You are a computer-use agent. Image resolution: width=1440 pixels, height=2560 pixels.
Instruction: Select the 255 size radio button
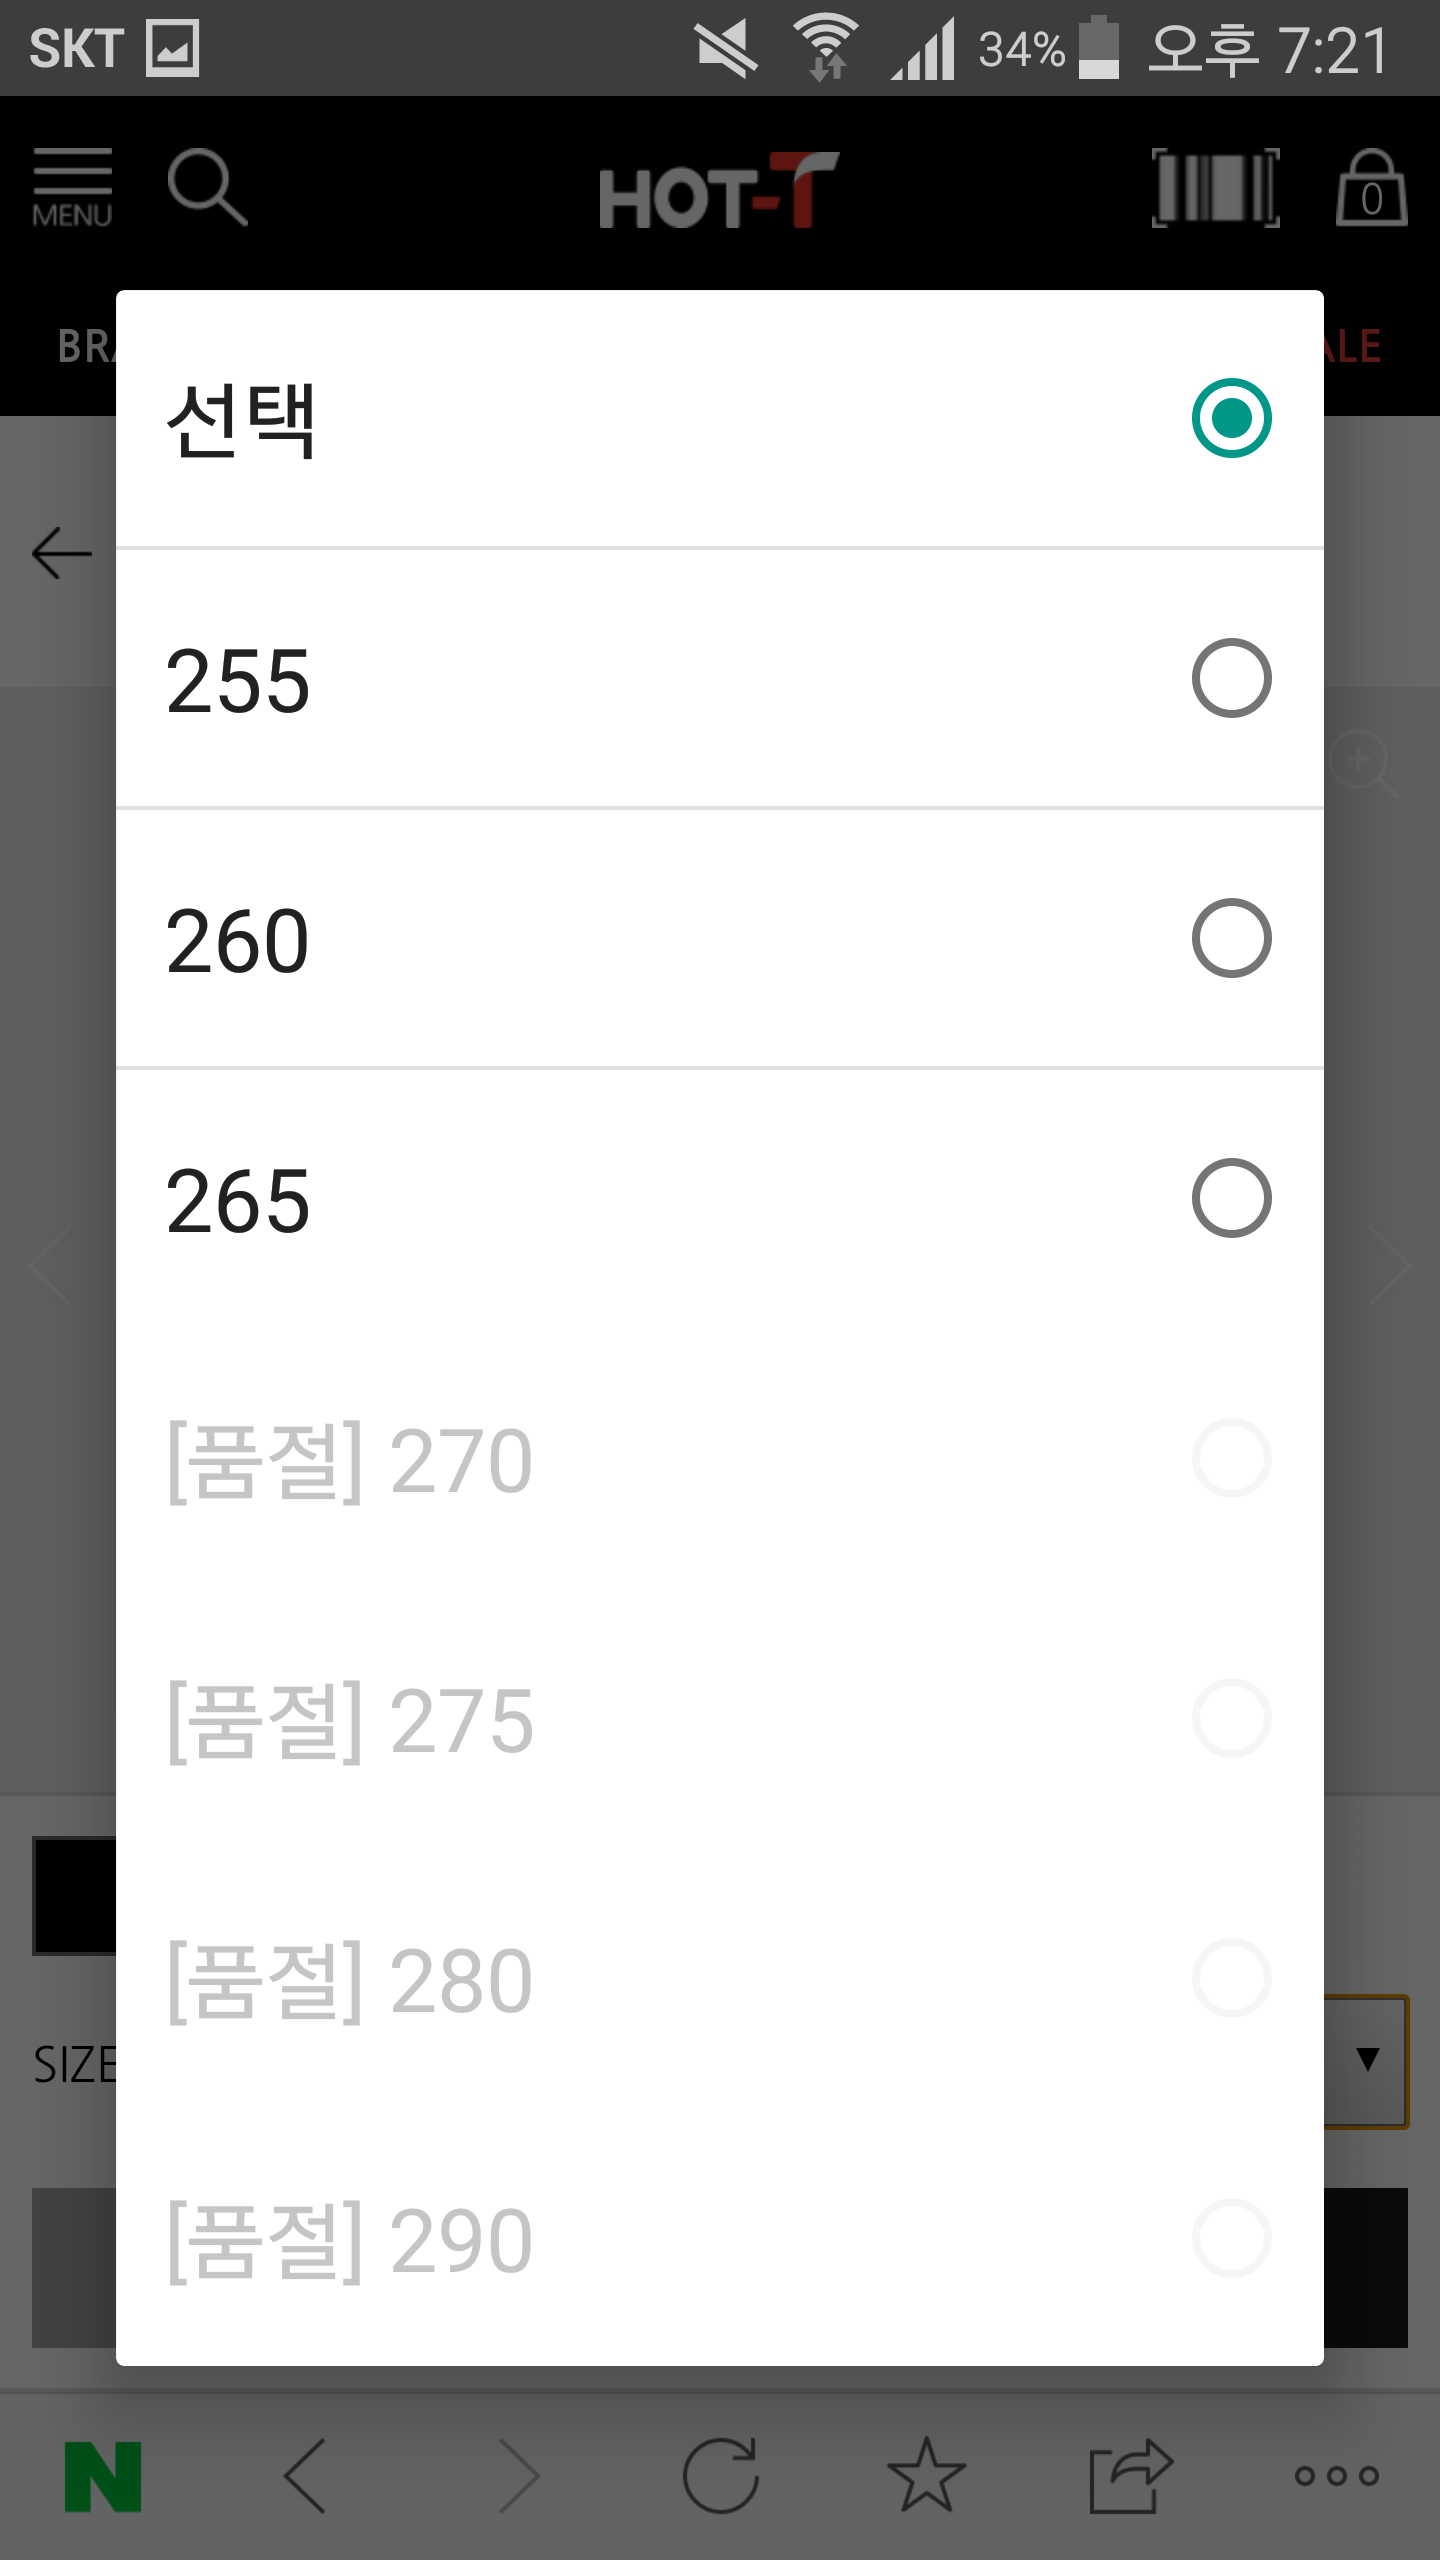click(x=1231, y=678)
